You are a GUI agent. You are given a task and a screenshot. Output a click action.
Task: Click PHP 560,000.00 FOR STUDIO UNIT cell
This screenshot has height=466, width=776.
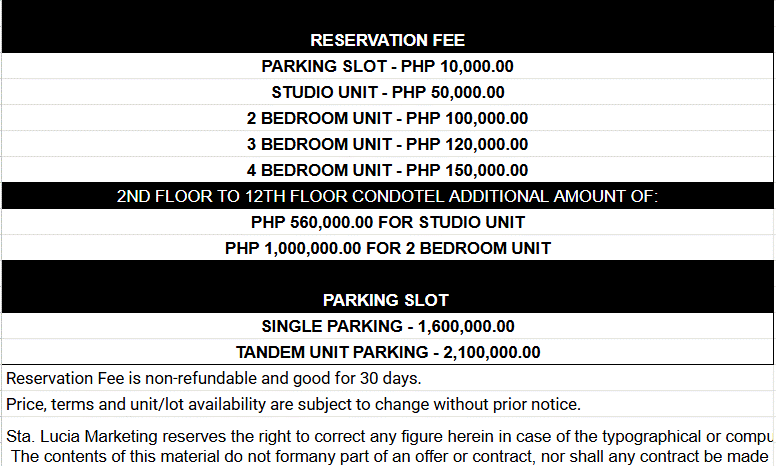click(x=387, y=222)
